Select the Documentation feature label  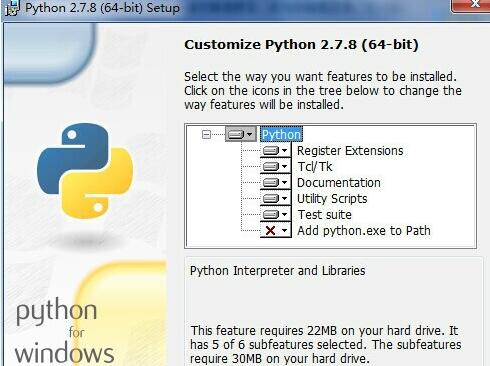[339, 182]
